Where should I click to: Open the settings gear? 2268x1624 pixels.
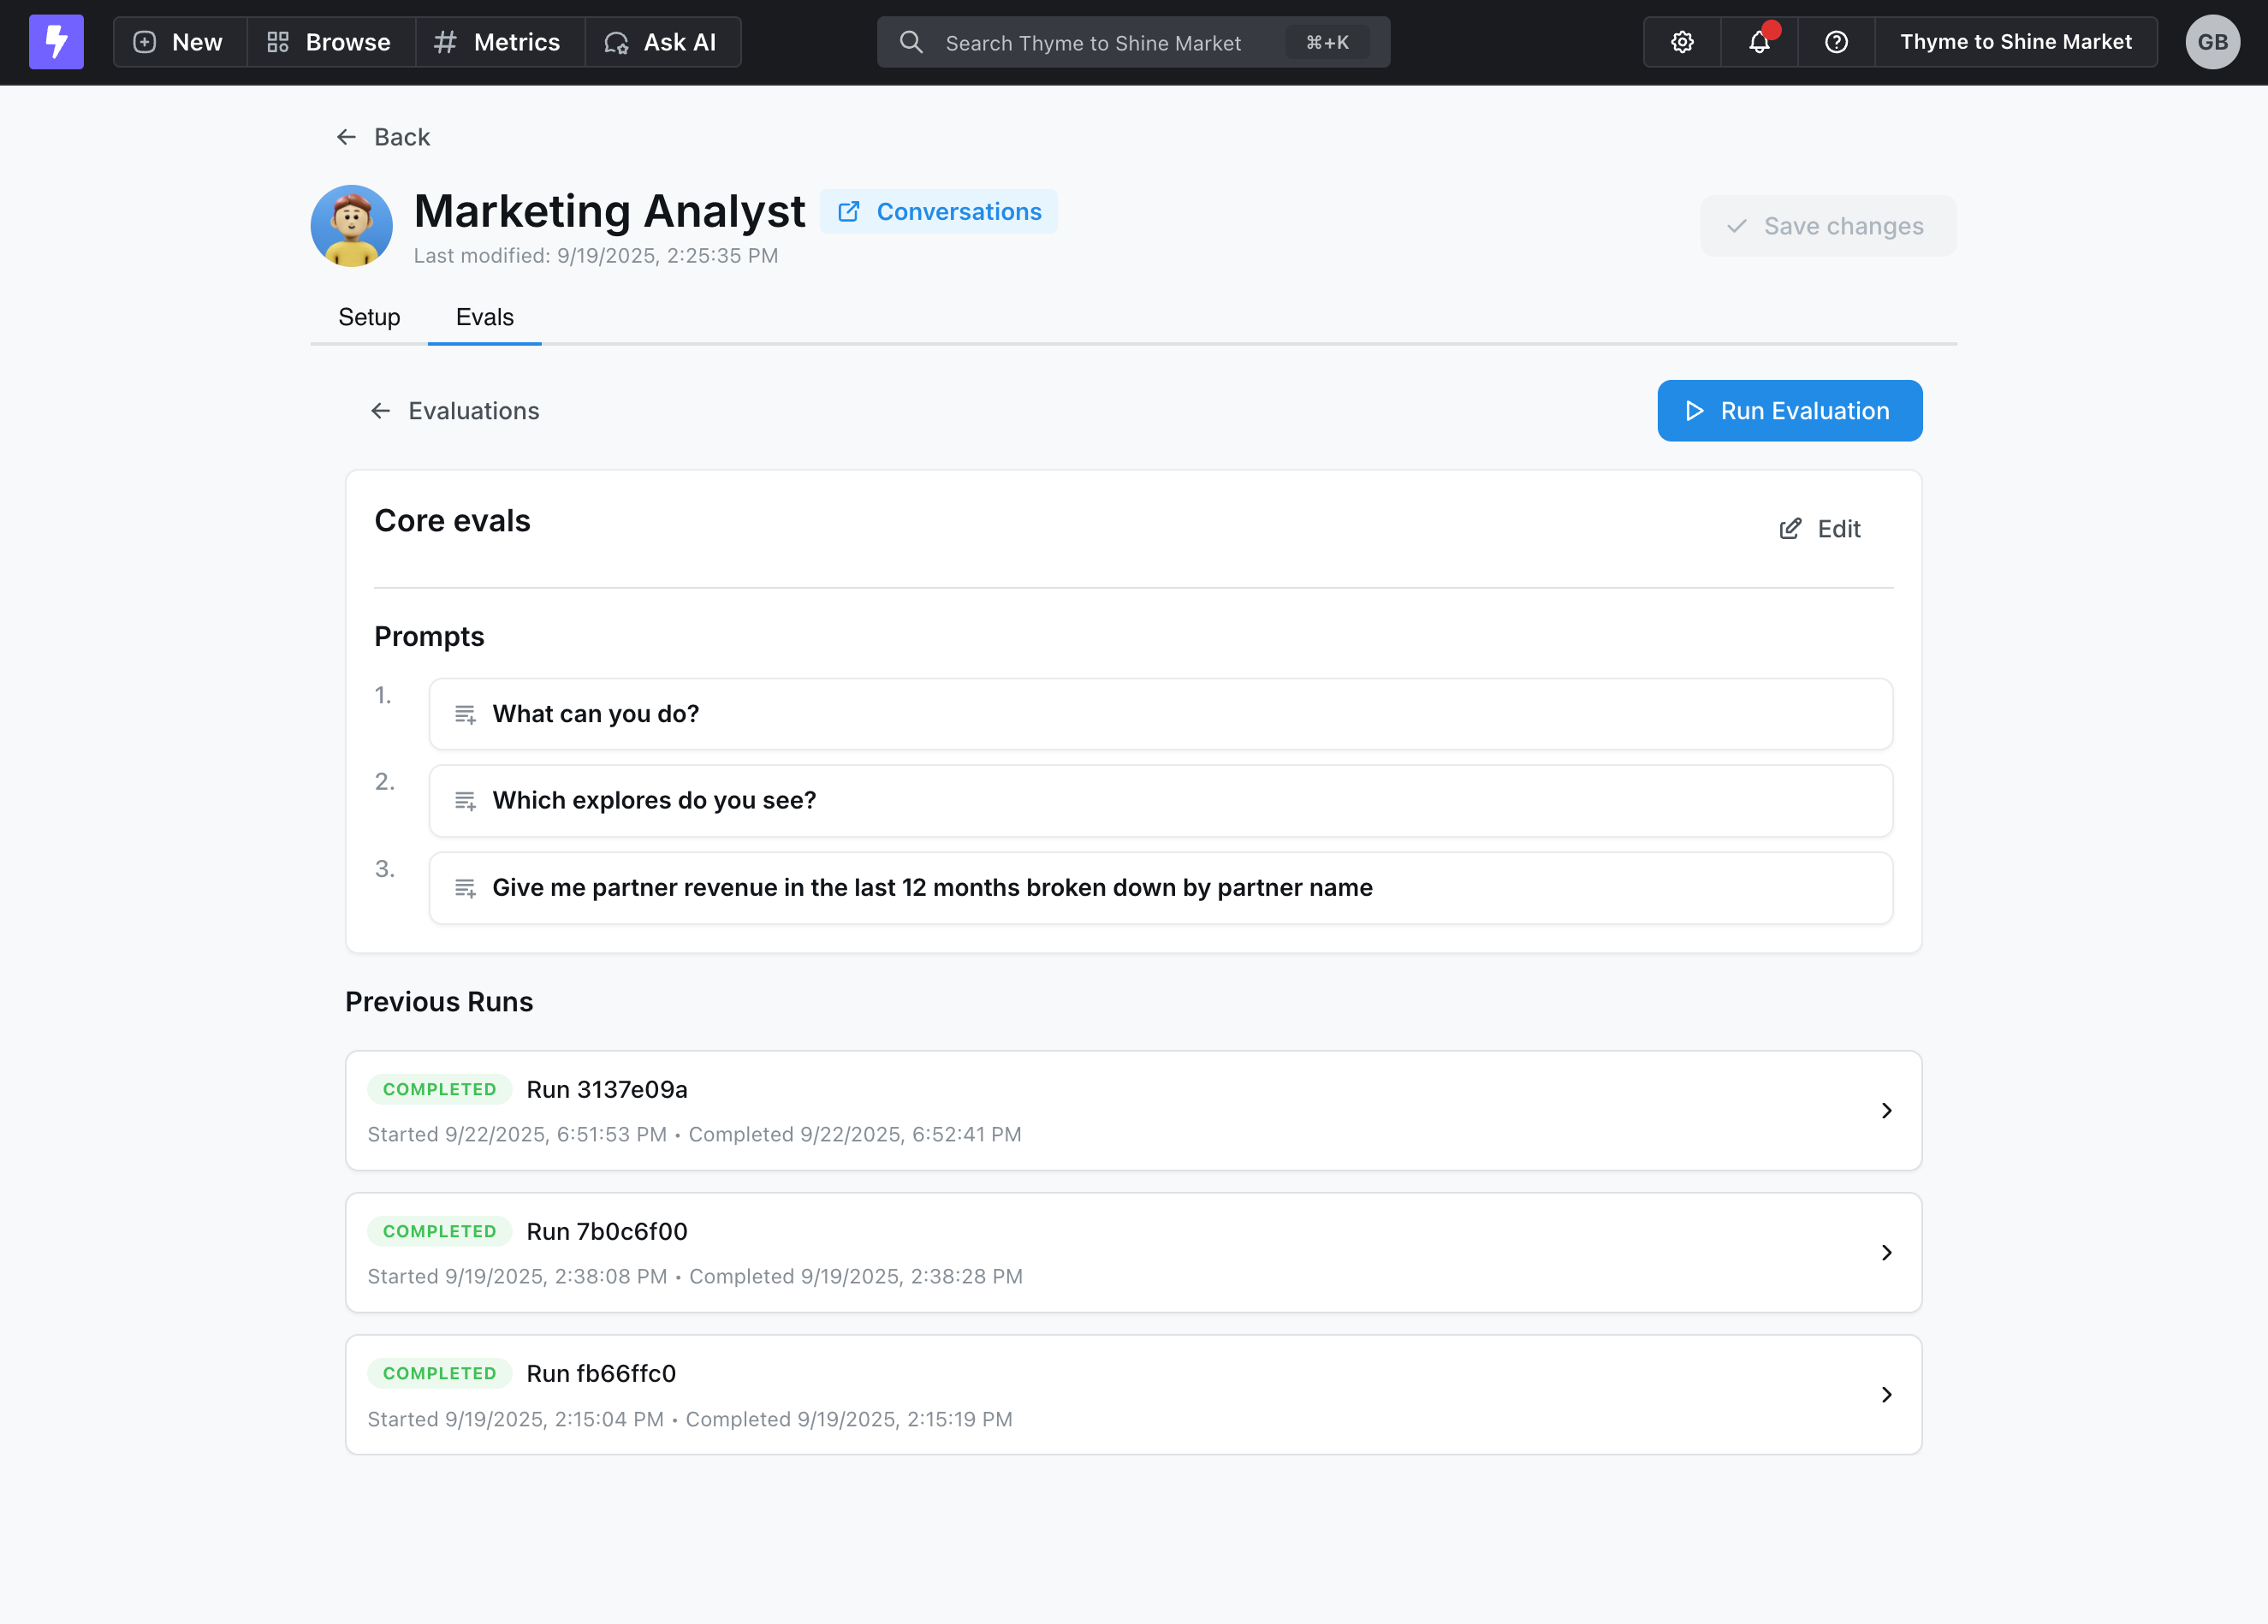[x=1681, y=42]
